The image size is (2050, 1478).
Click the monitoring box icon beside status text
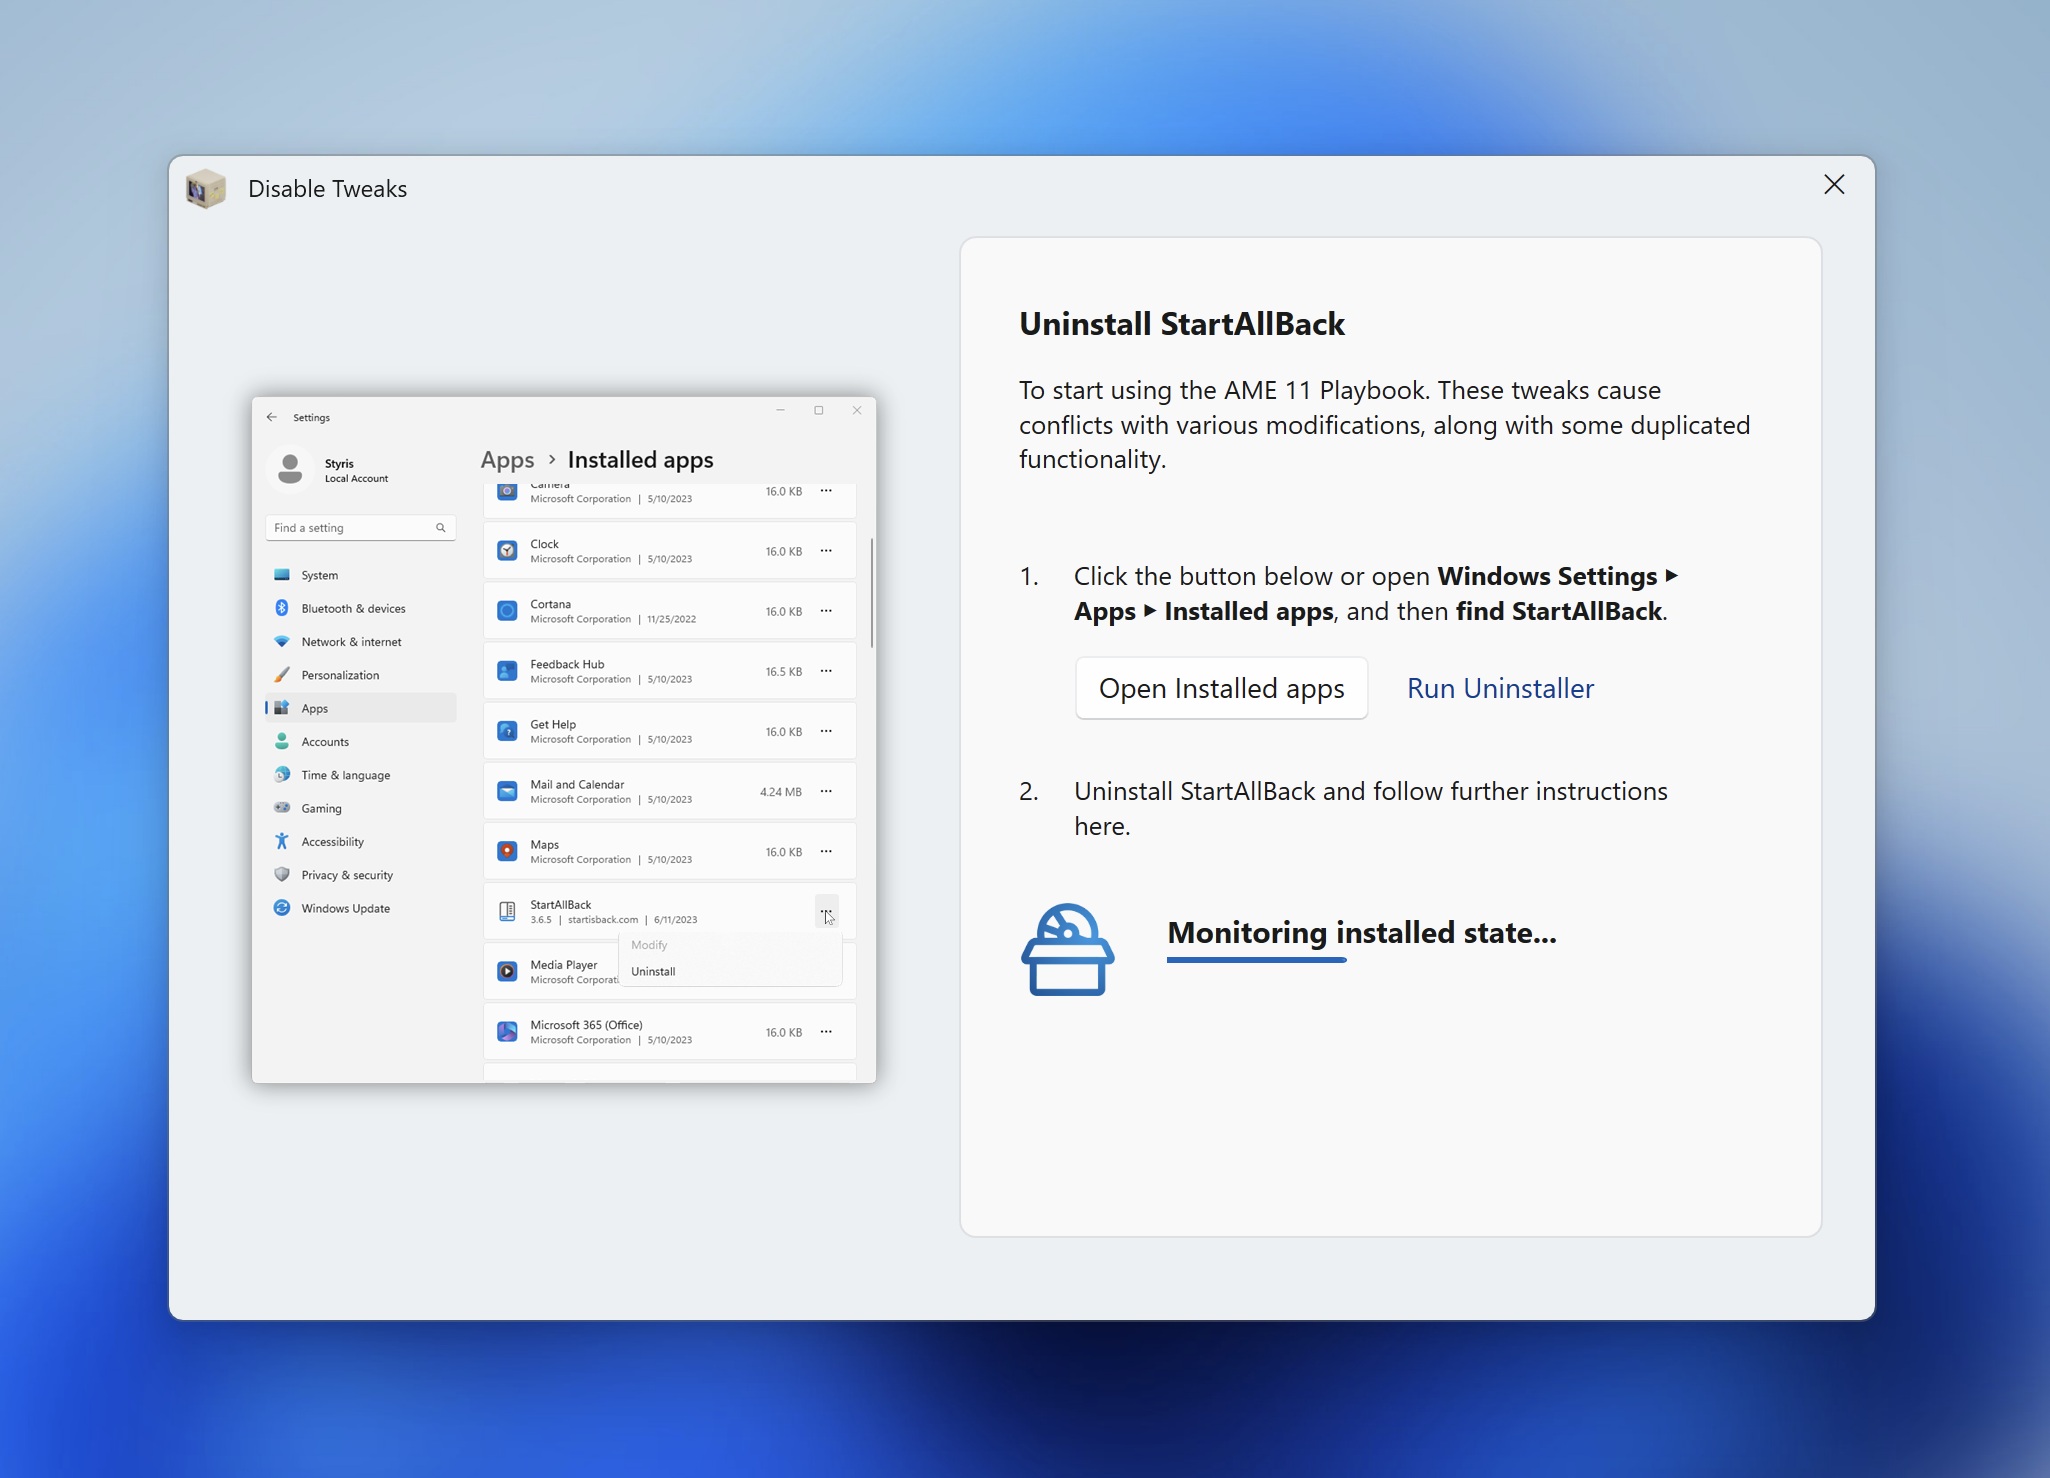pyautogui.click(x=1067, y=950)
